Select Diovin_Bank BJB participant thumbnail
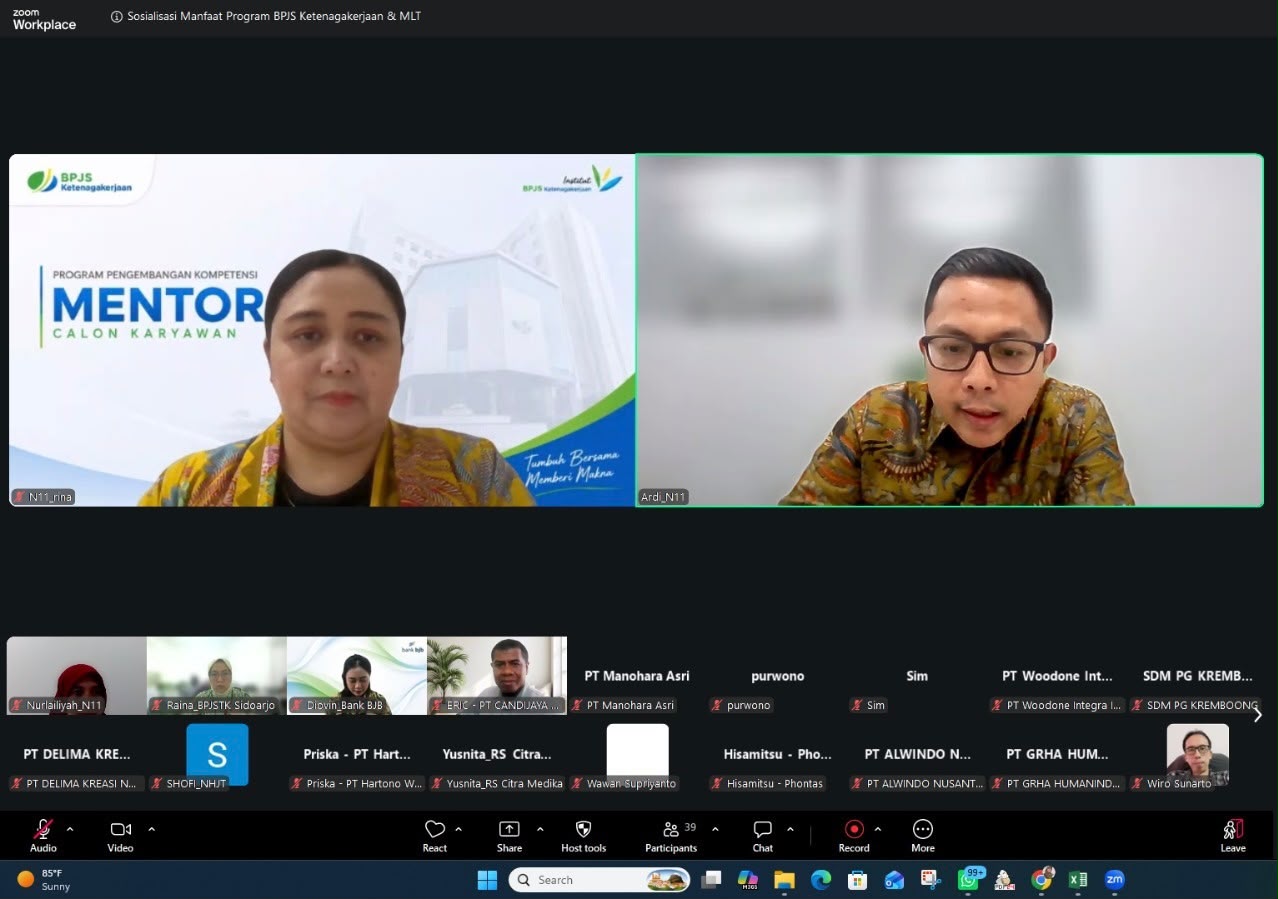This screenshot has width=1278, height=899. point(357,676)
